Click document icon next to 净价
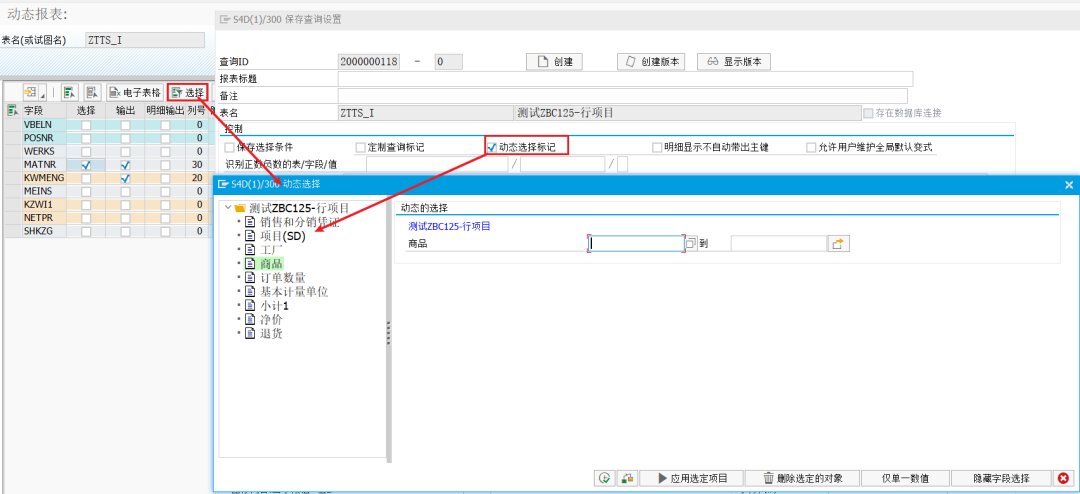 tap(251, 319)
